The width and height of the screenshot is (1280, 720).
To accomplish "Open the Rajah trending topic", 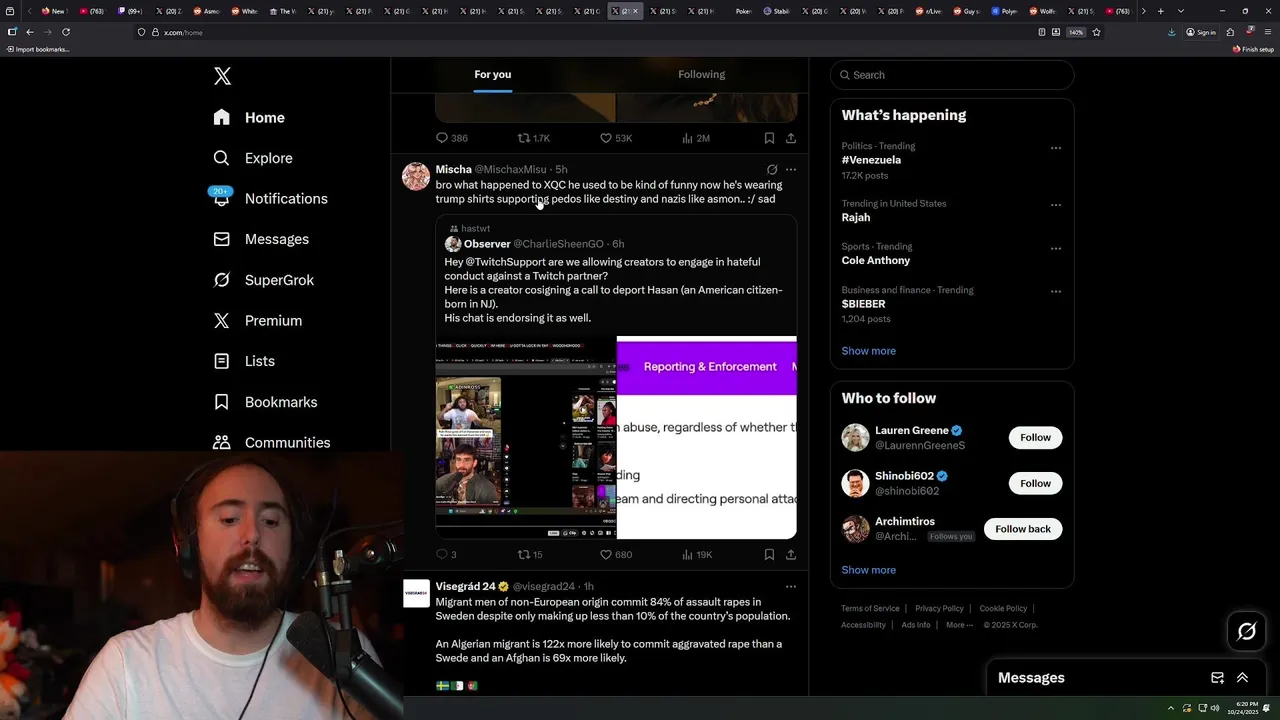I will pos(856,217).
